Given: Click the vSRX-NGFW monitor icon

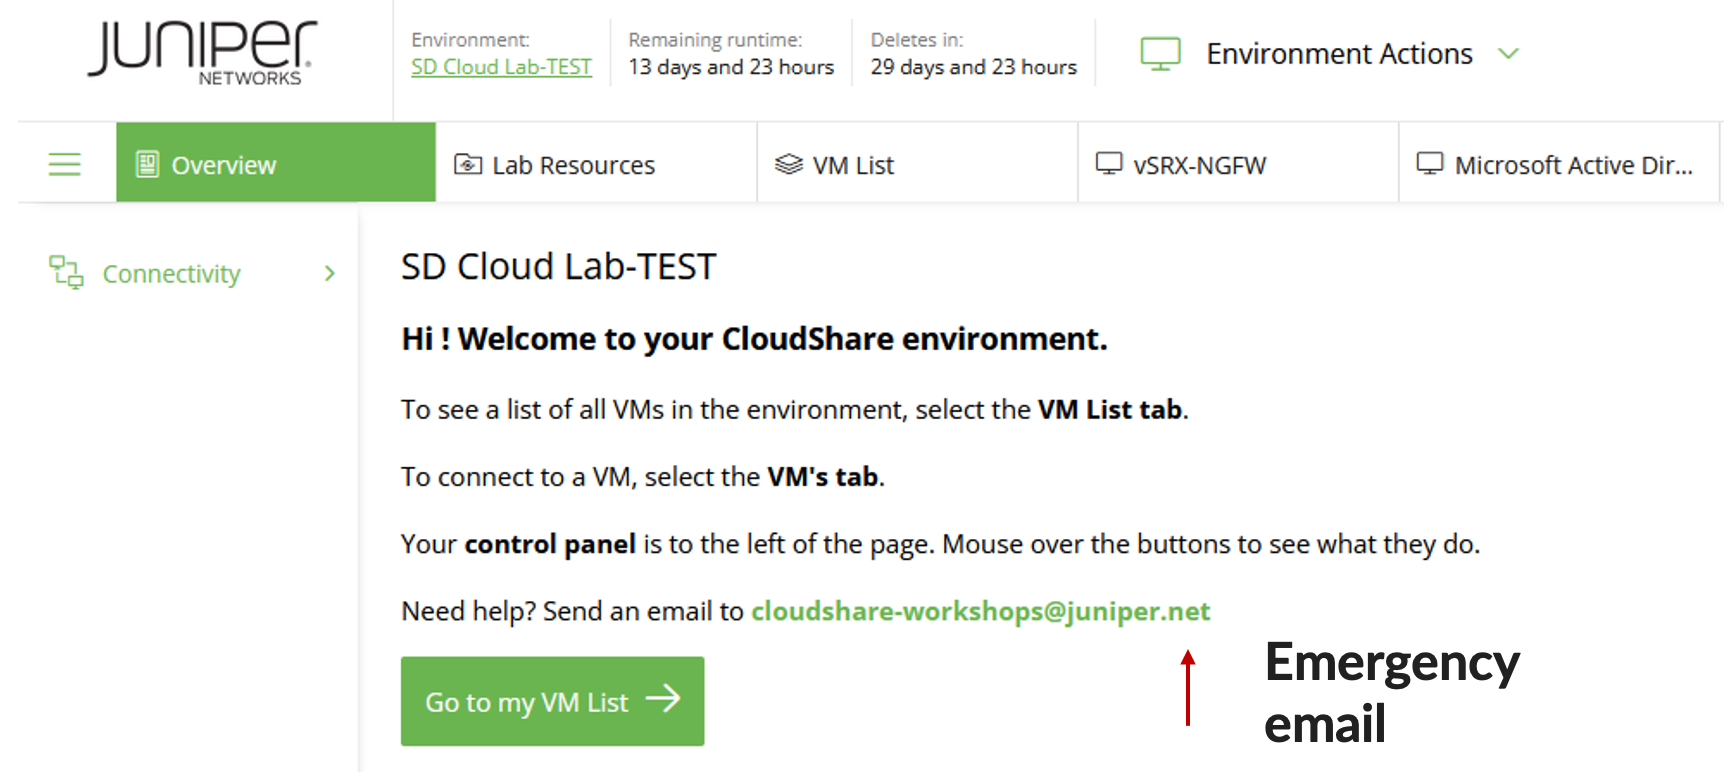Looking at the screenshot, I should [x=1109, y=163].
